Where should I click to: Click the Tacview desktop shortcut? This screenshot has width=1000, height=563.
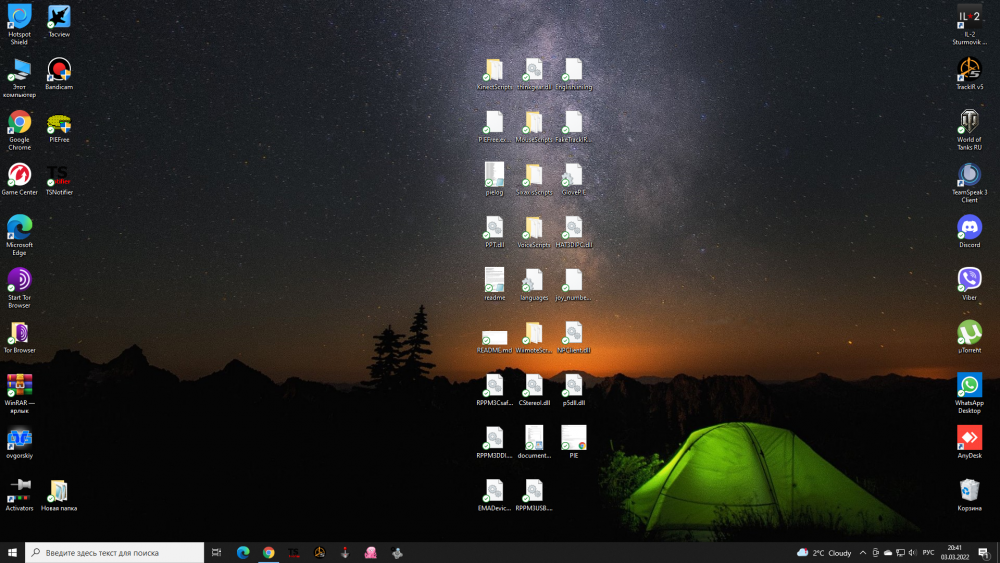[59, 18]
